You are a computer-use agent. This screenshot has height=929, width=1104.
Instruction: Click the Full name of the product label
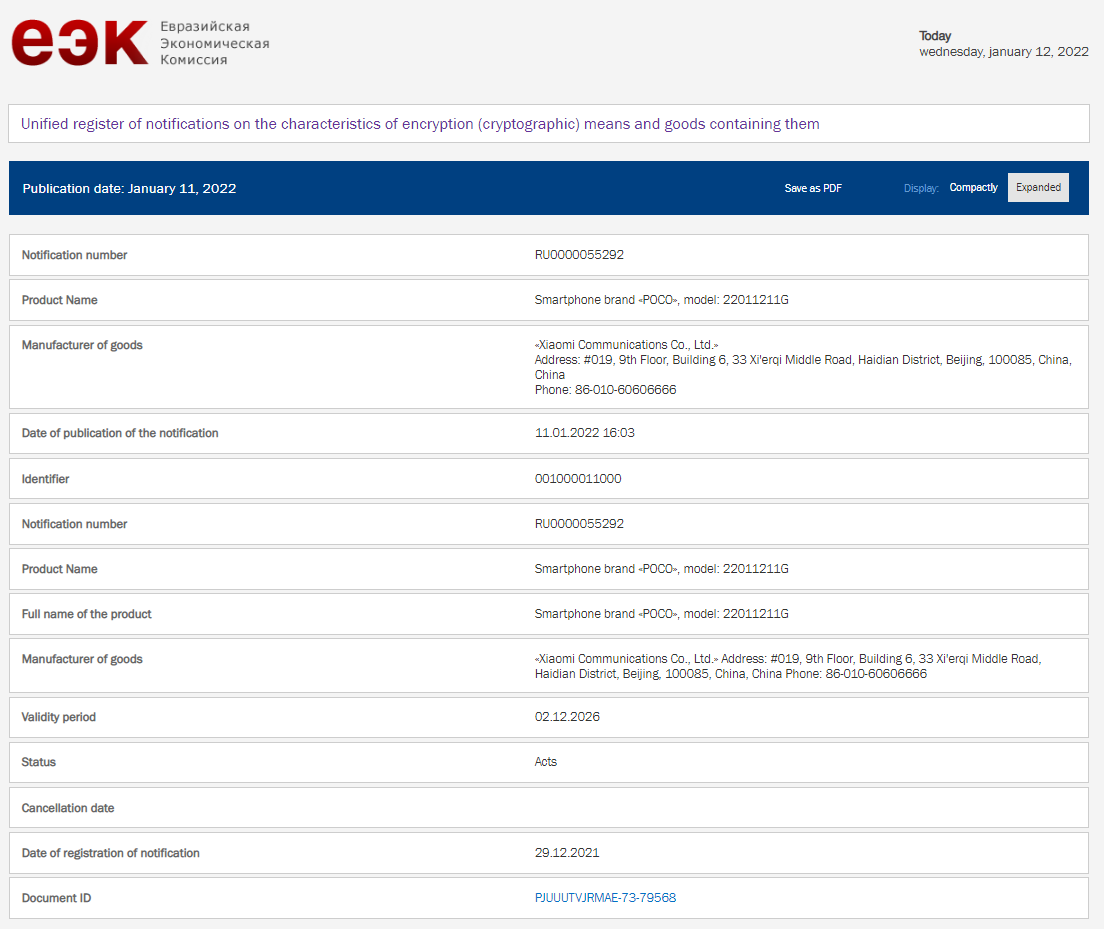tap(87, 614)
